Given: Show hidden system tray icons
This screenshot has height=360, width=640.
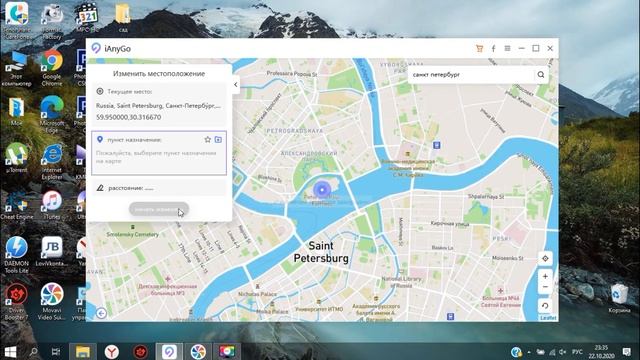Looking at the screenshot, I should [529, 351].
